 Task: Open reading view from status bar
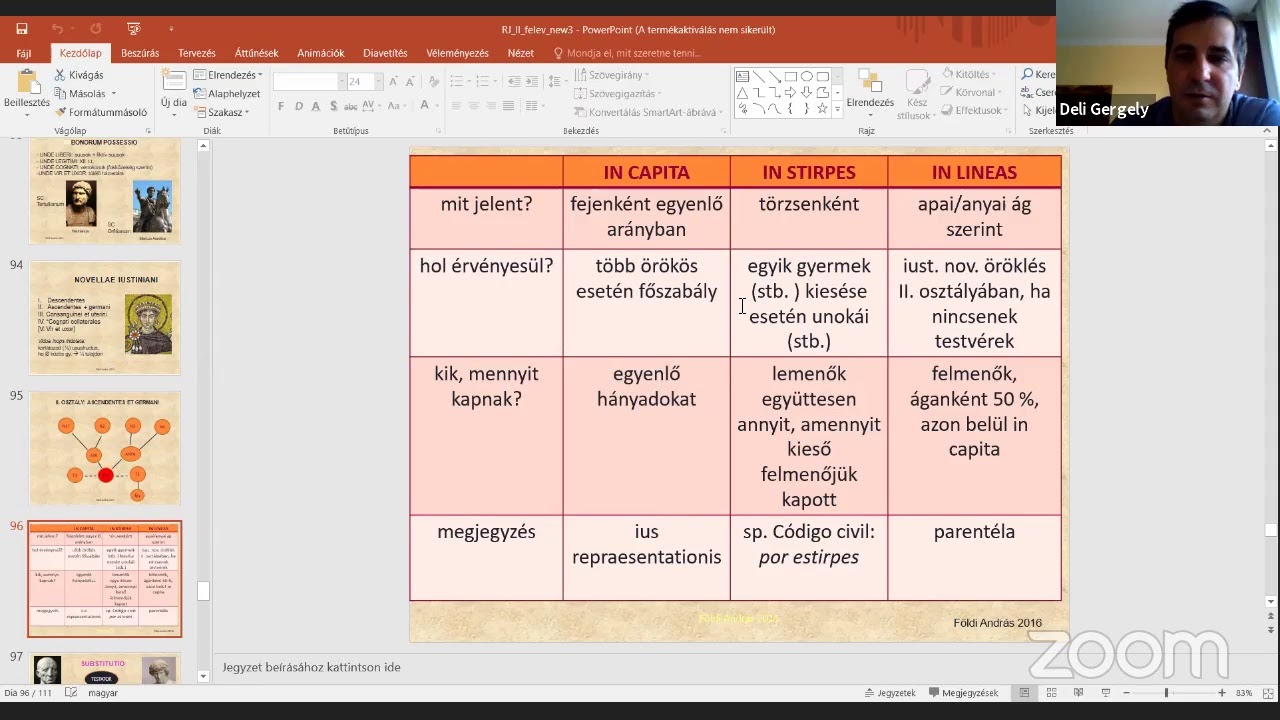tap(1078, 693)
